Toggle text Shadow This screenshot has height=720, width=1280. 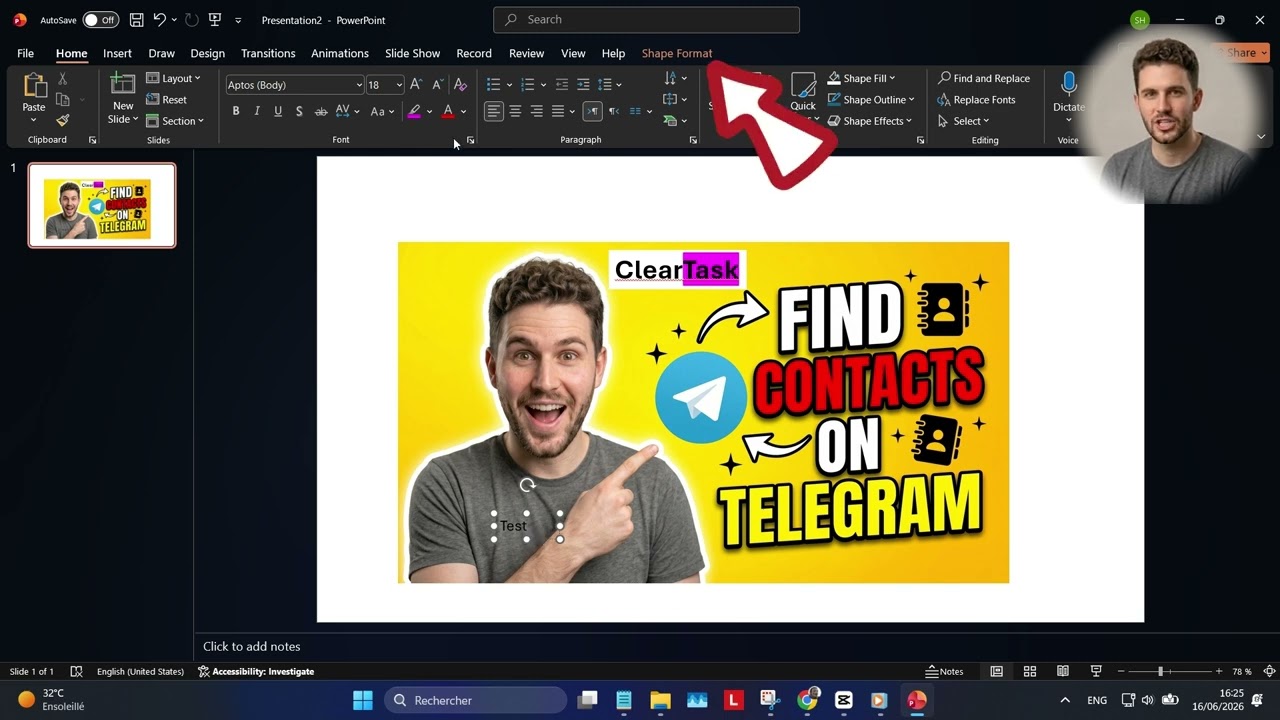pos(299,111)
